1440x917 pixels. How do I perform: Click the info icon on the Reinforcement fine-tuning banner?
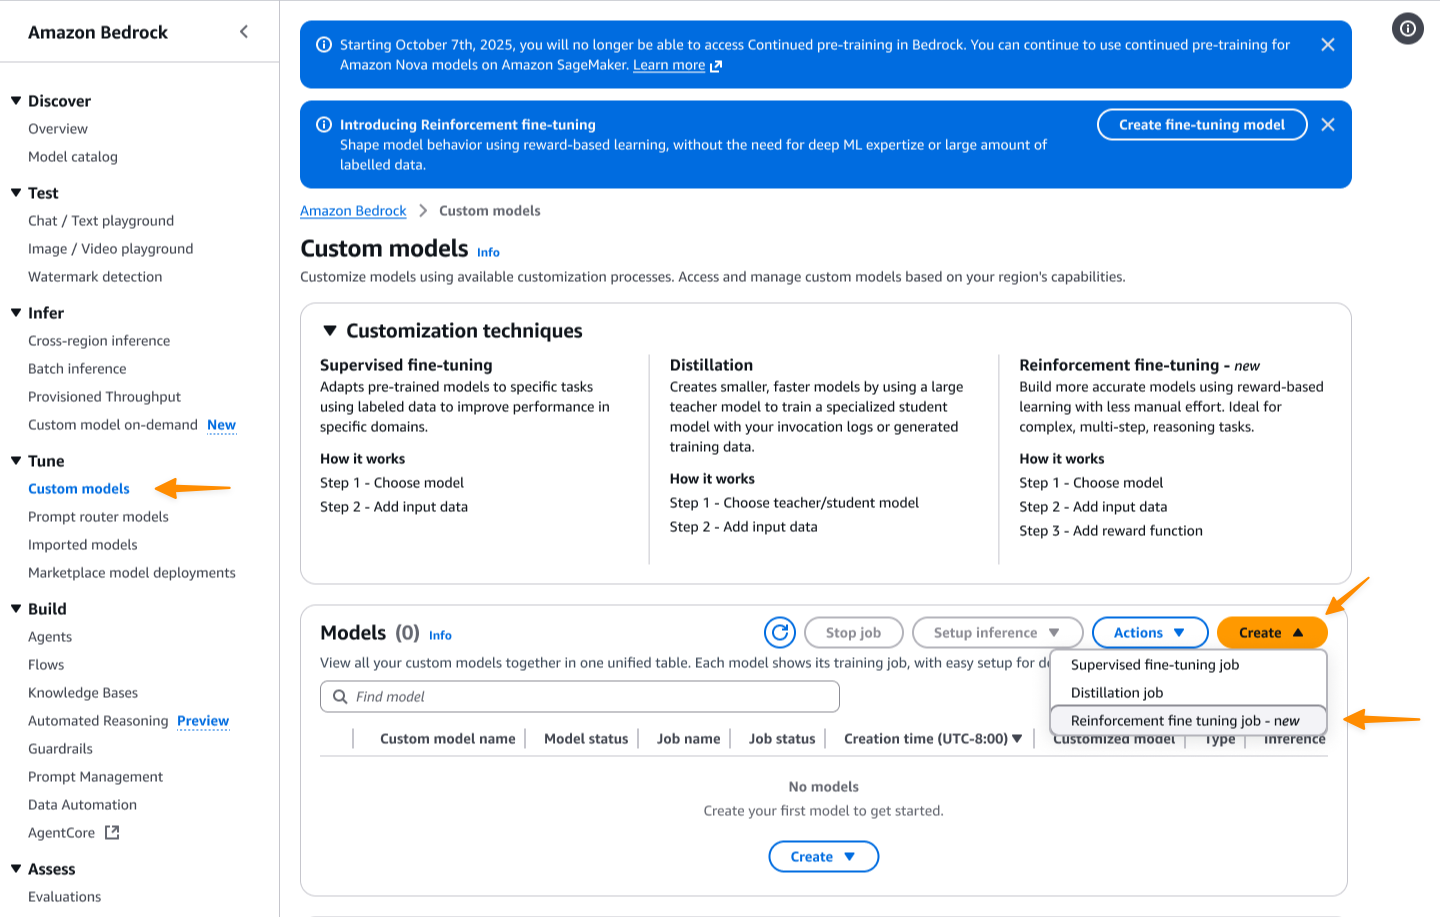323,123
